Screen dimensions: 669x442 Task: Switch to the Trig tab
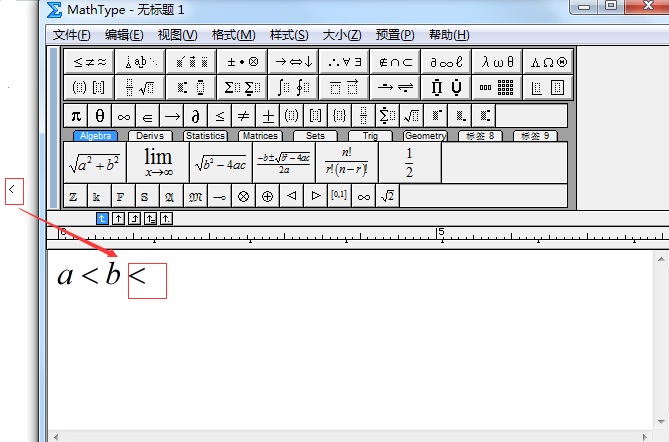pos(370,136)
